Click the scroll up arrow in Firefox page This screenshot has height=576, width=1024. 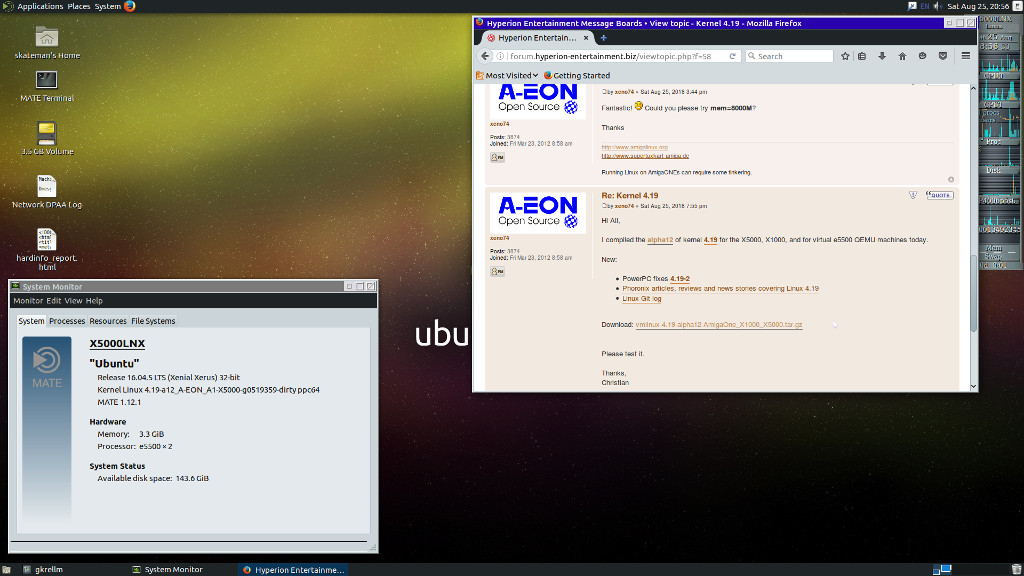[x=974, y=88]
